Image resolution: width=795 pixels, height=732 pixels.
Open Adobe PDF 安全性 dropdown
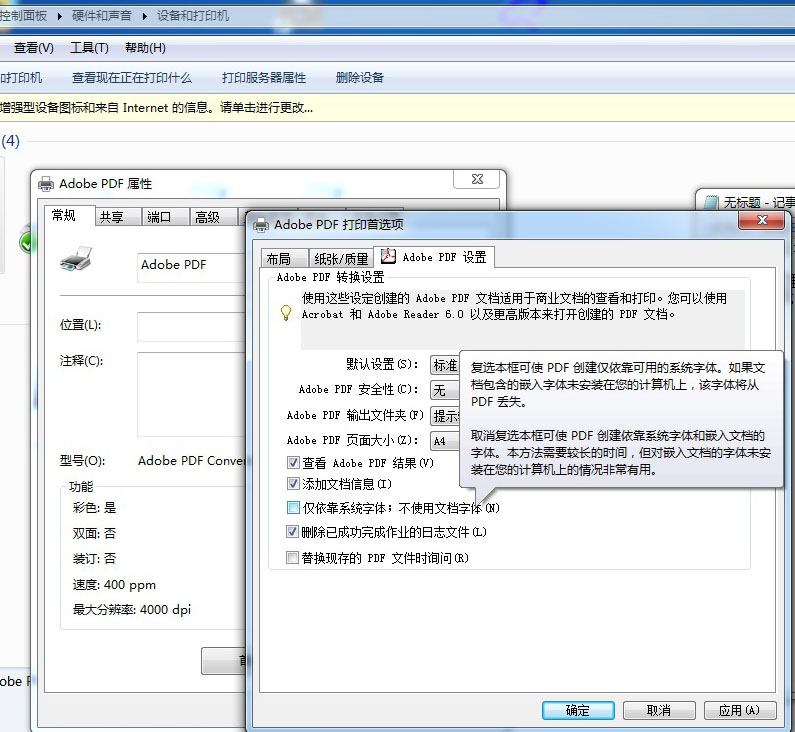point(445,390)
